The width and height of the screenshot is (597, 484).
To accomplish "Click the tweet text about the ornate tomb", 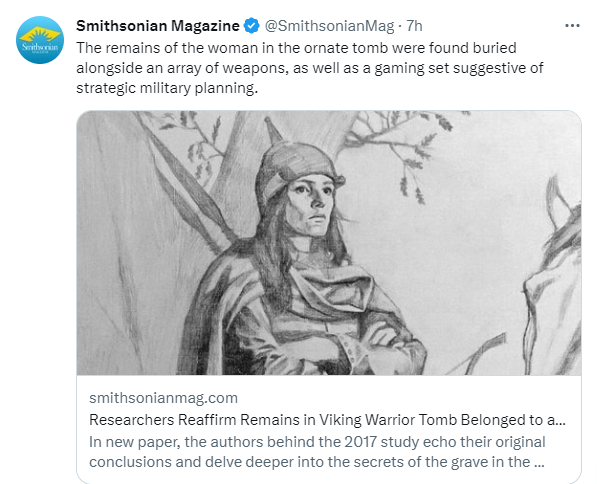I will (310, 68).
